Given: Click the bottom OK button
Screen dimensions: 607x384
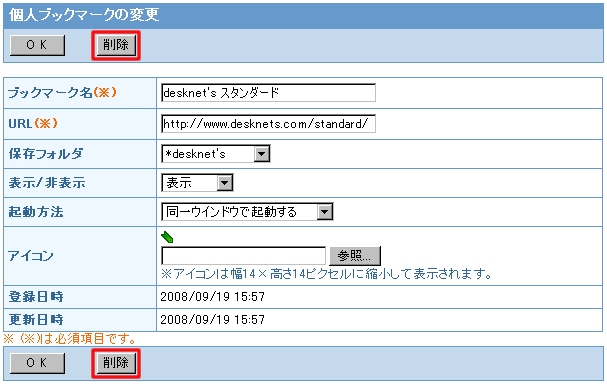Looking at the screenshot, I should 37,363.
